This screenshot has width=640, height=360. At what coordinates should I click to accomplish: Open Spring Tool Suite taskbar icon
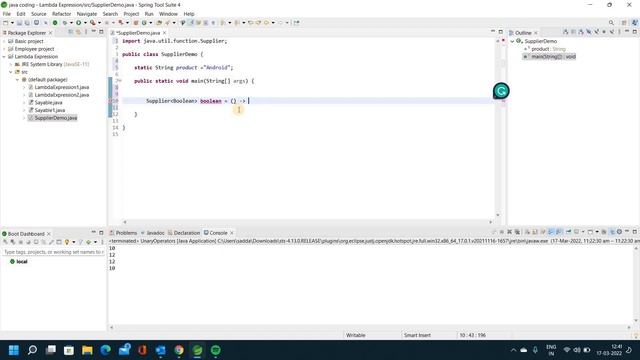pos(197,350)
